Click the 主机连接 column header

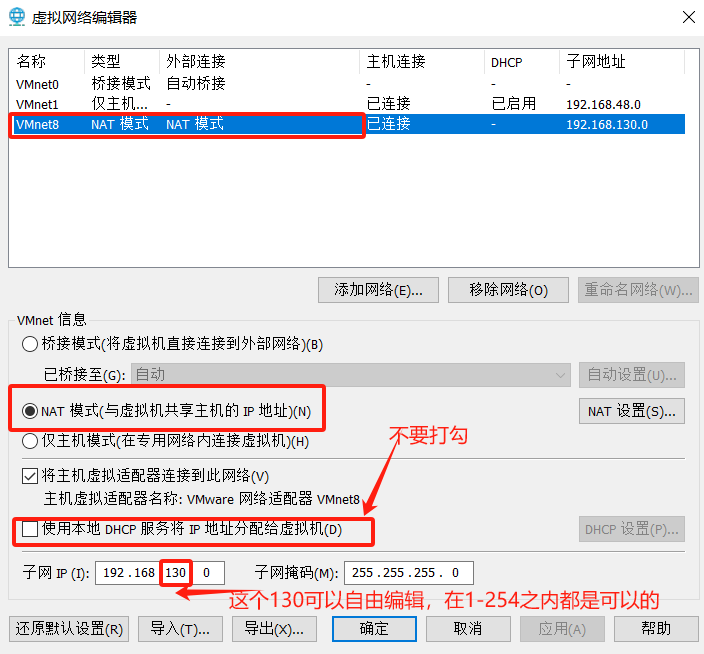click(422, 61)
